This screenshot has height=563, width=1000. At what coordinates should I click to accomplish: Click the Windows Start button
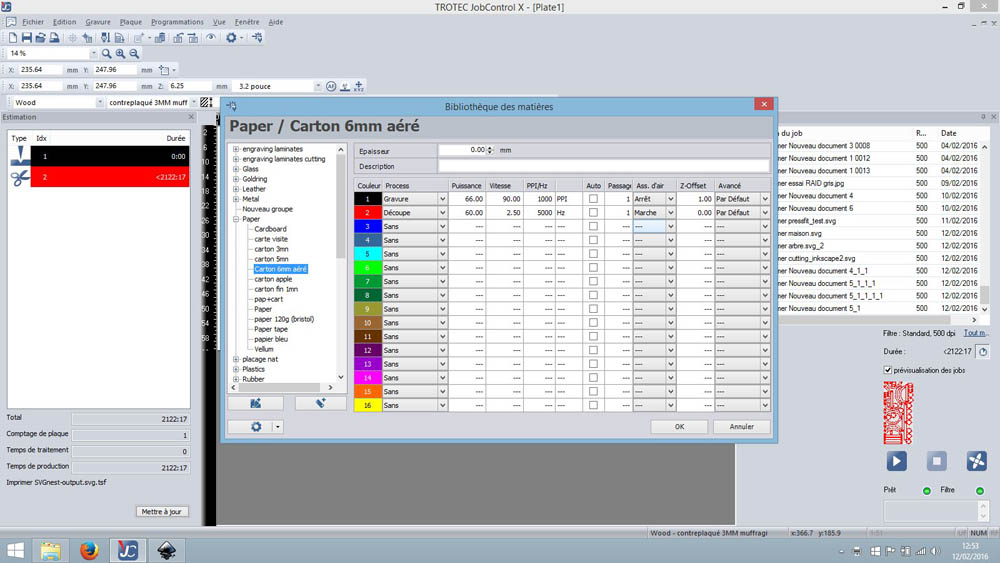[15, 550]
